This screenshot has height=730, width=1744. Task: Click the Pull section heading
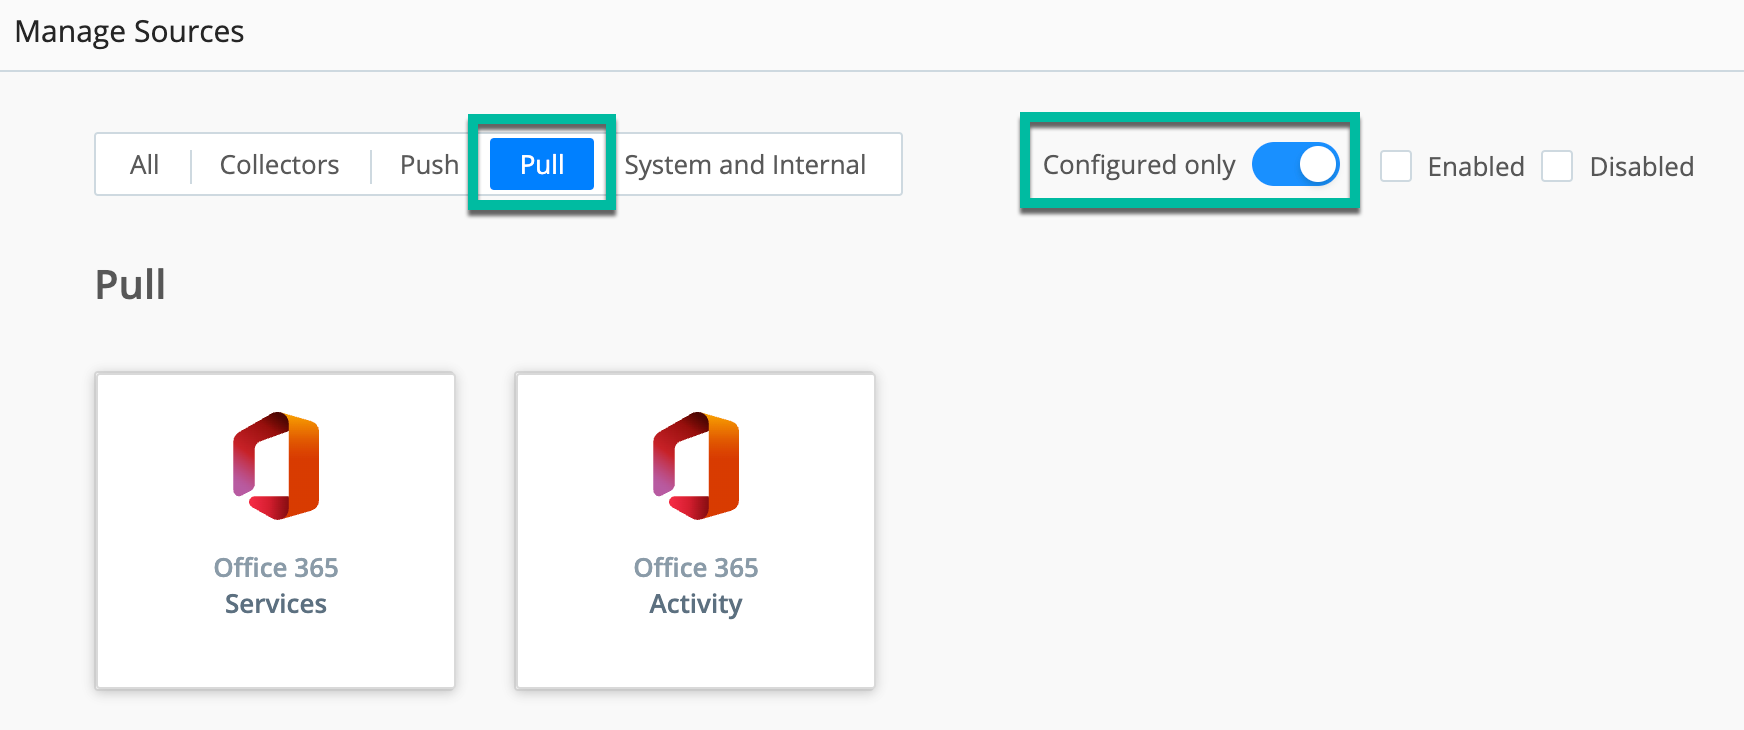click(x=130, y=285)
